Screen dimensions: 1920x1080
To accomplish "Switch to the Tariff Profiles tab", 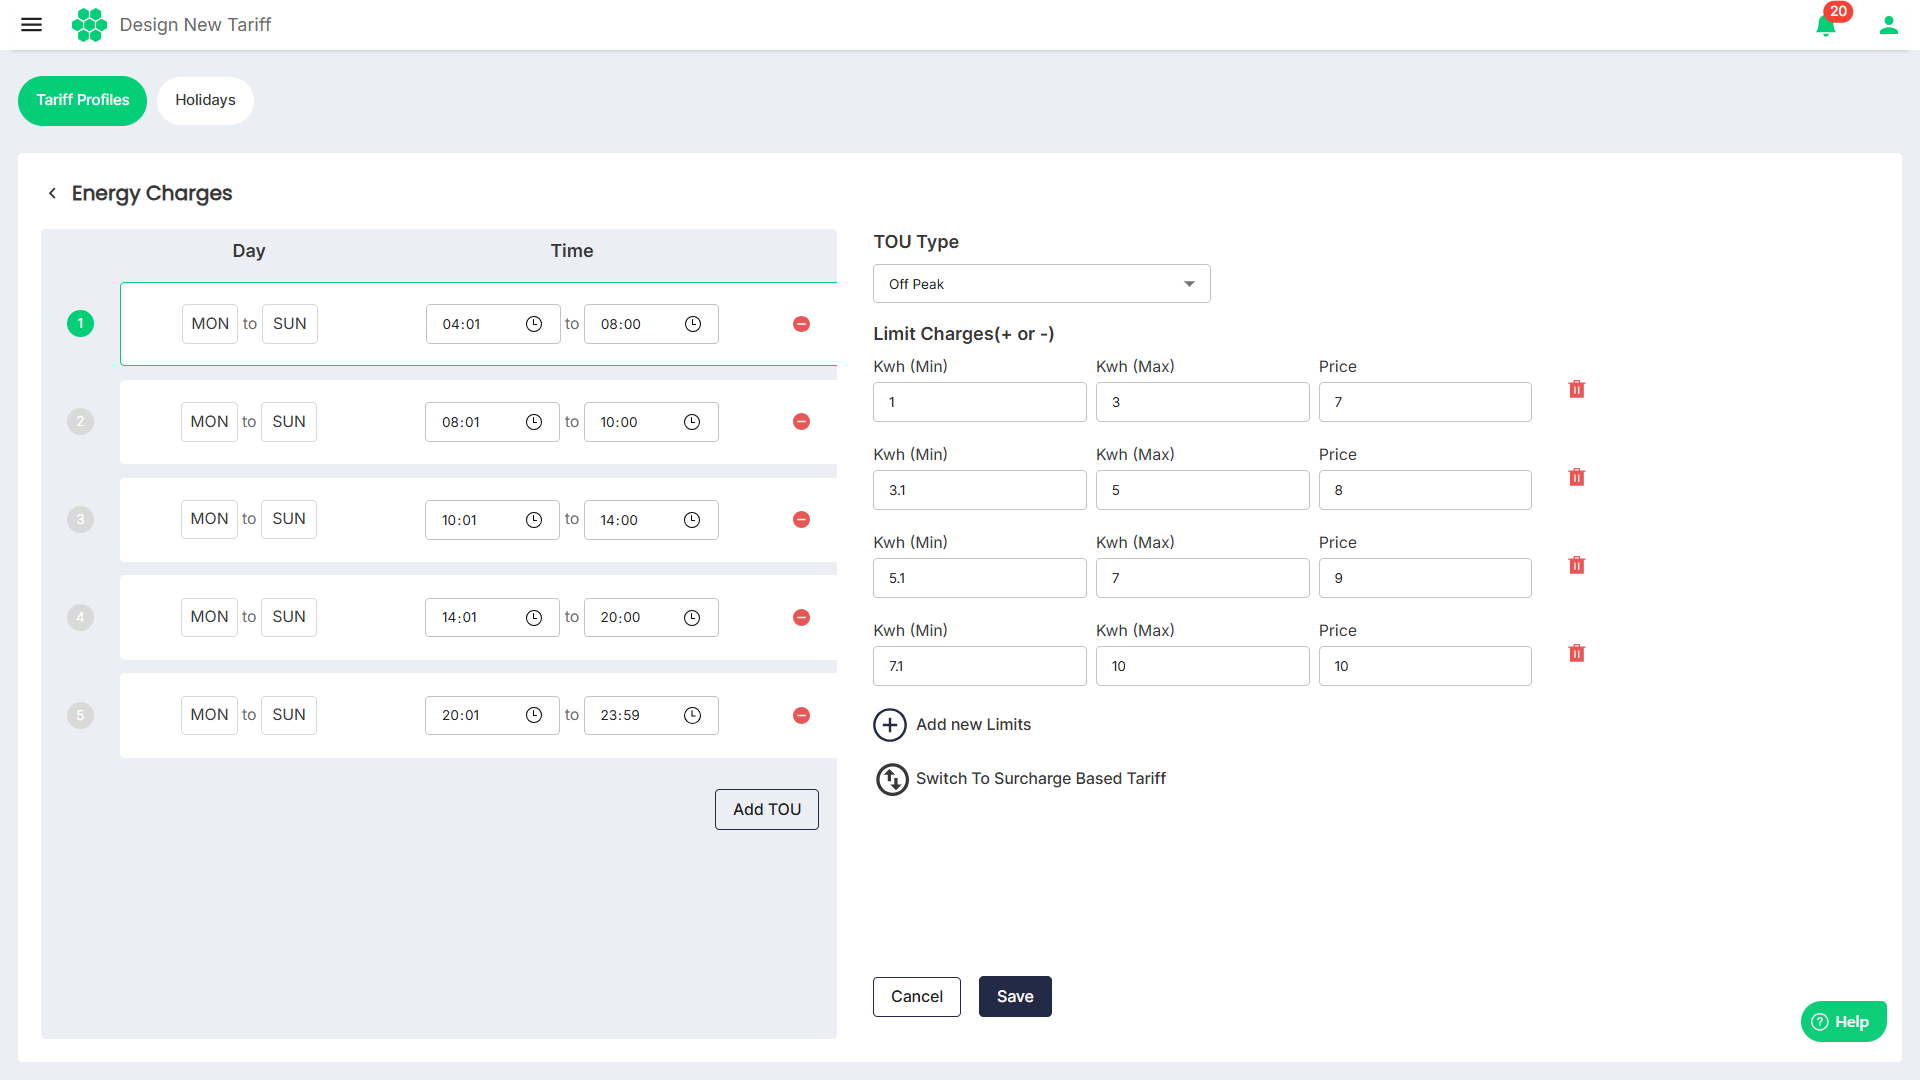I will coord(82,100).
